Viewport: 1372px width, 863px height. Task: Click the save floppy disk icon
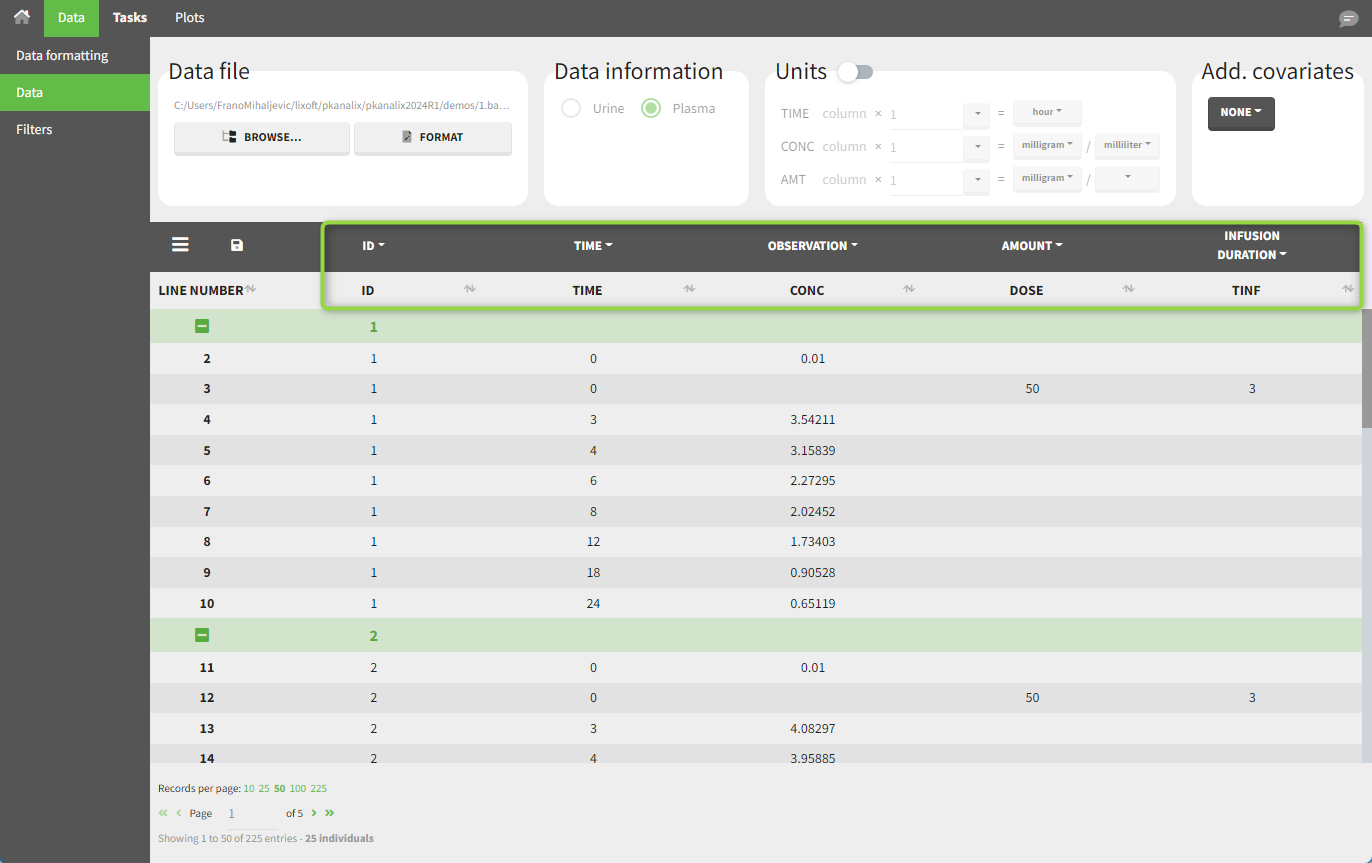pos(237,245)
